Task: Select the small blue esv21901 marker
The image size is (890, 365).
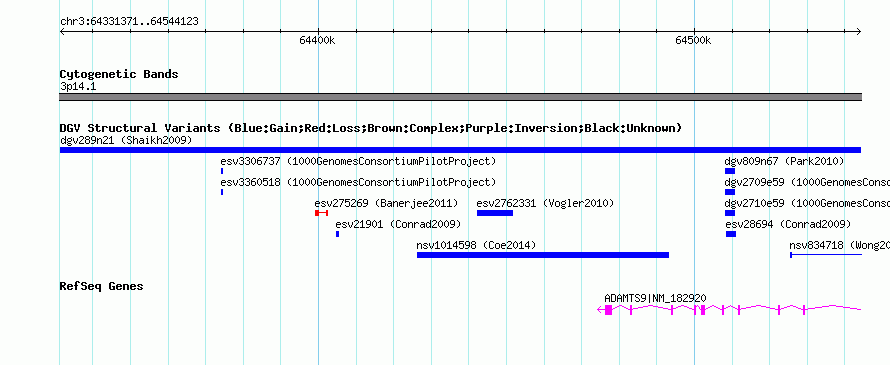Action: [x=337, y=234]
